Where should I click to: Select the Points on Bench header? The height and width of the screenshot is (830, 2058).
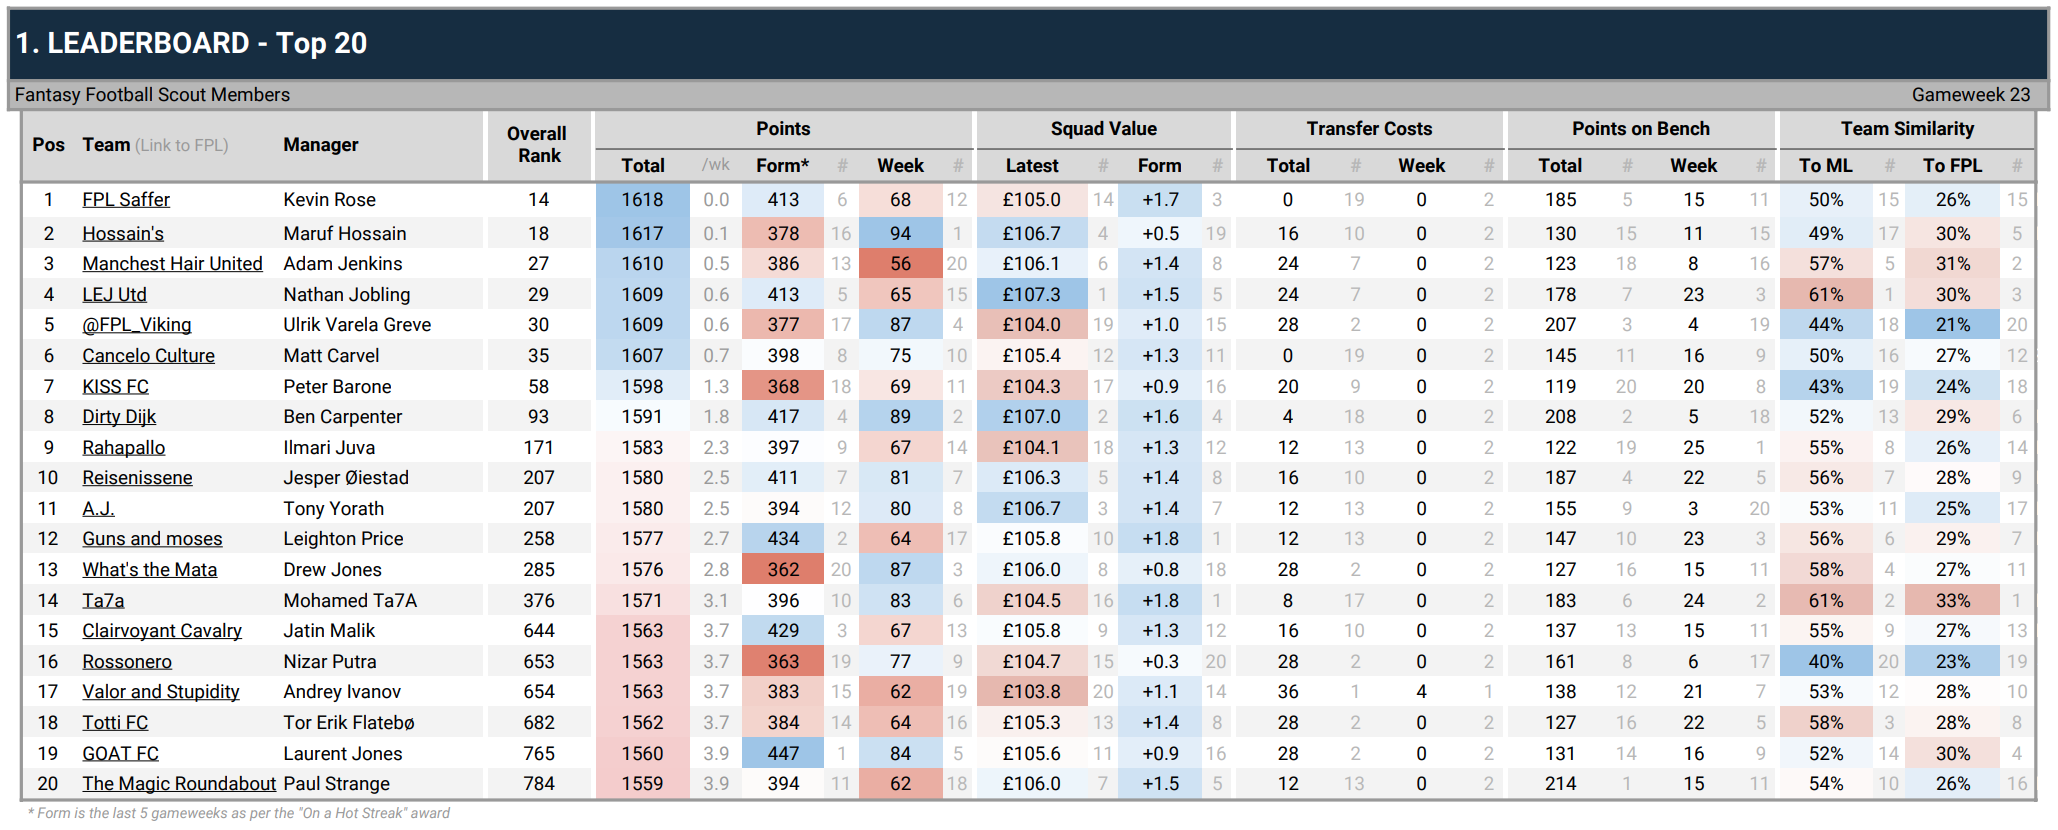(x=1640, y=129)
